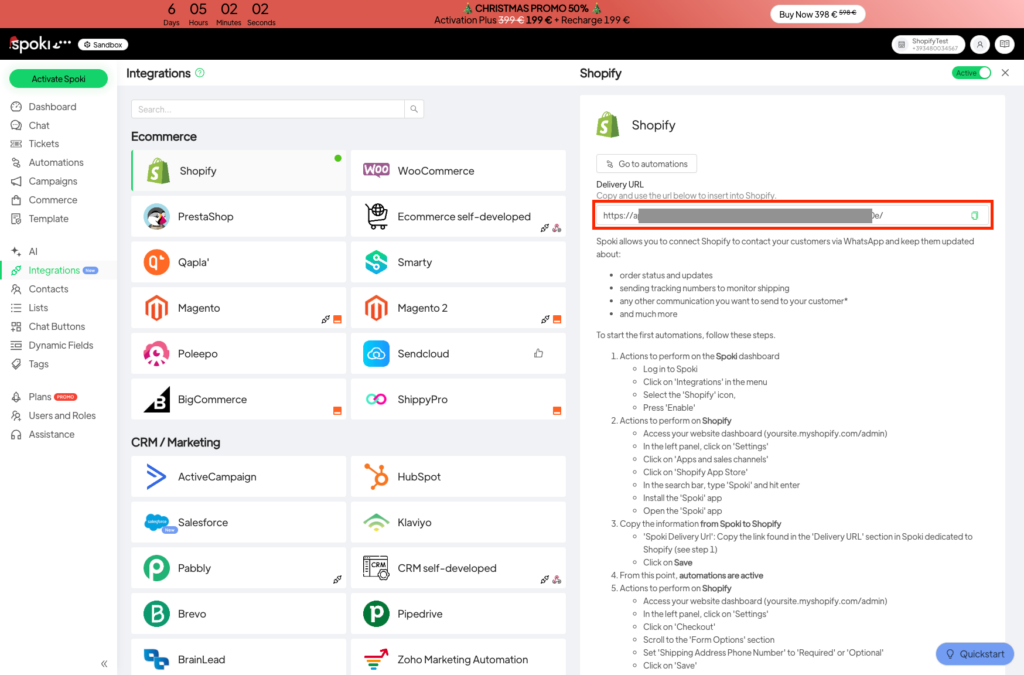Click the user profile icon in top bar
This screenshot has height=675, width=1024.
pyautogui.click(x=980, y=45)
